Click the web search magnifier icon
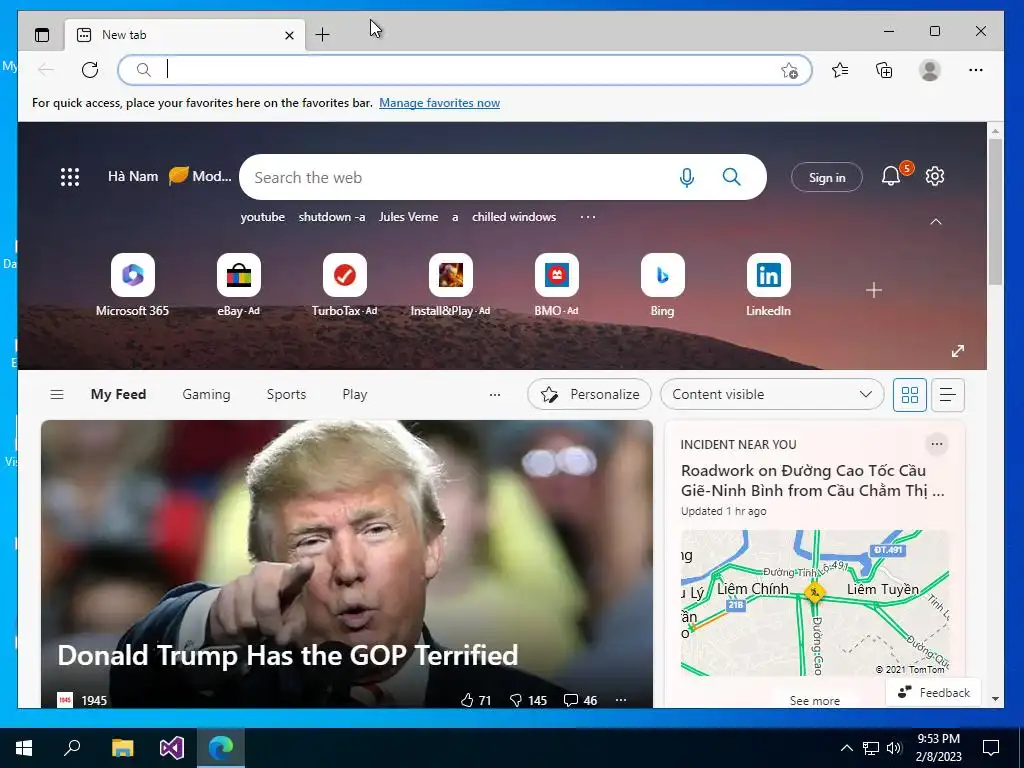Image resolution: width=1024 pixels, height=768 pixels. (731, 177)
